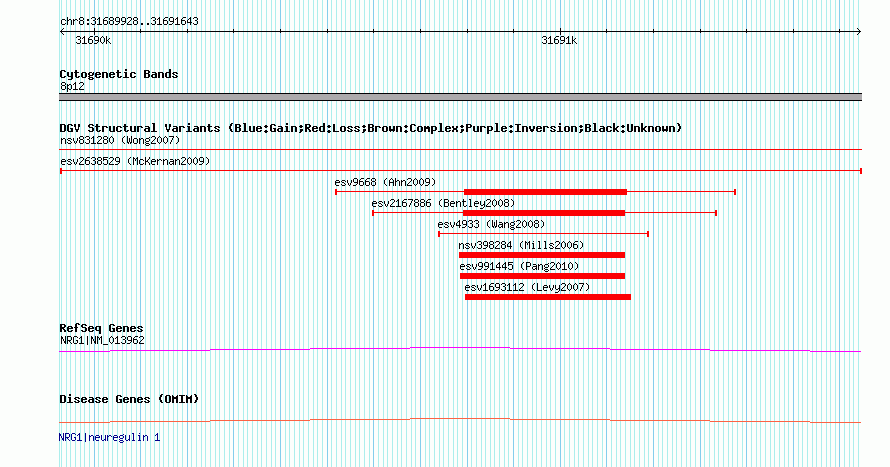Click the orange OMIM disease gene line
890x467 pixels.
coord(460,420)
